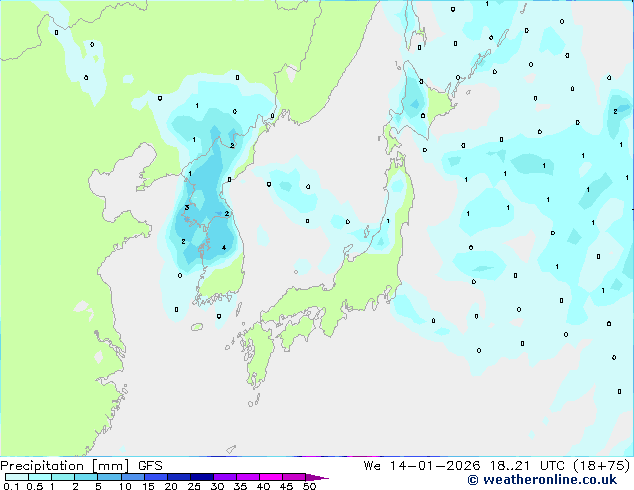This screenshot has width=634, height=490.
Task: Click the legend label '15'
Action: [x=148, y=486]
